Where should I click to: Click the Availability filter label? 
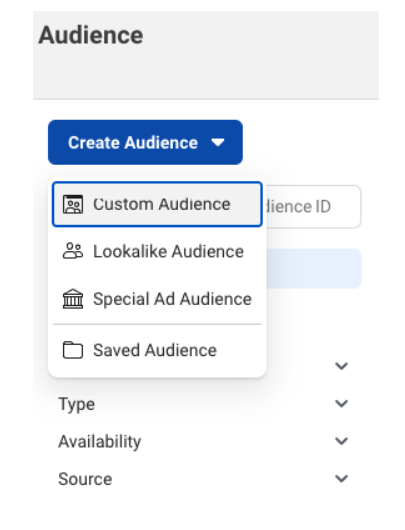[x=100, y=442]
